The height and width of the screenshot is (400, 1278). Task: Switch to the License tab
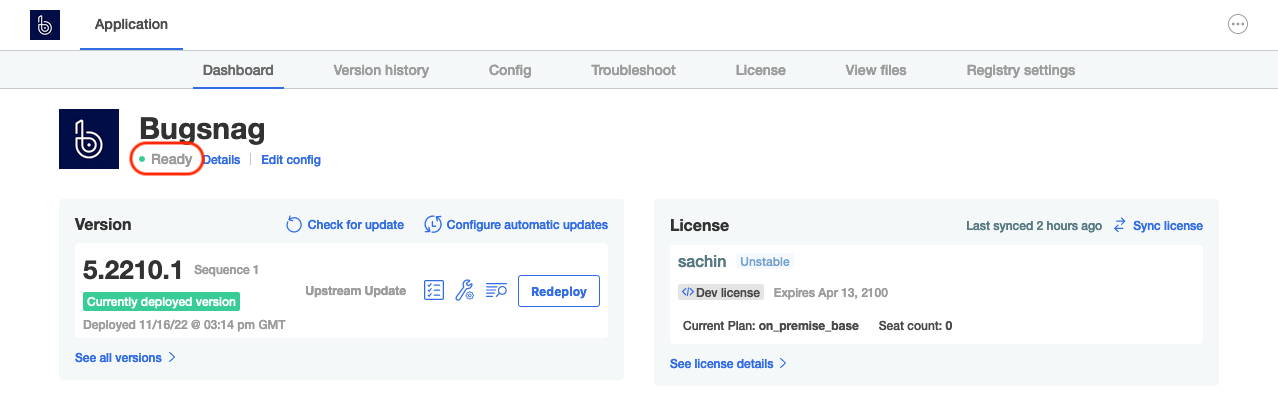760,70
